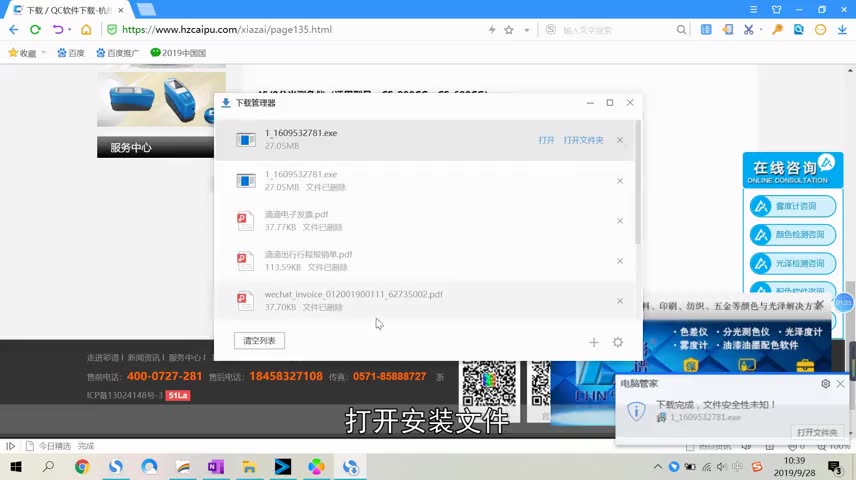Click the 清空列表 clear list button
Screen dimensions: 856x480
[259, 341]
